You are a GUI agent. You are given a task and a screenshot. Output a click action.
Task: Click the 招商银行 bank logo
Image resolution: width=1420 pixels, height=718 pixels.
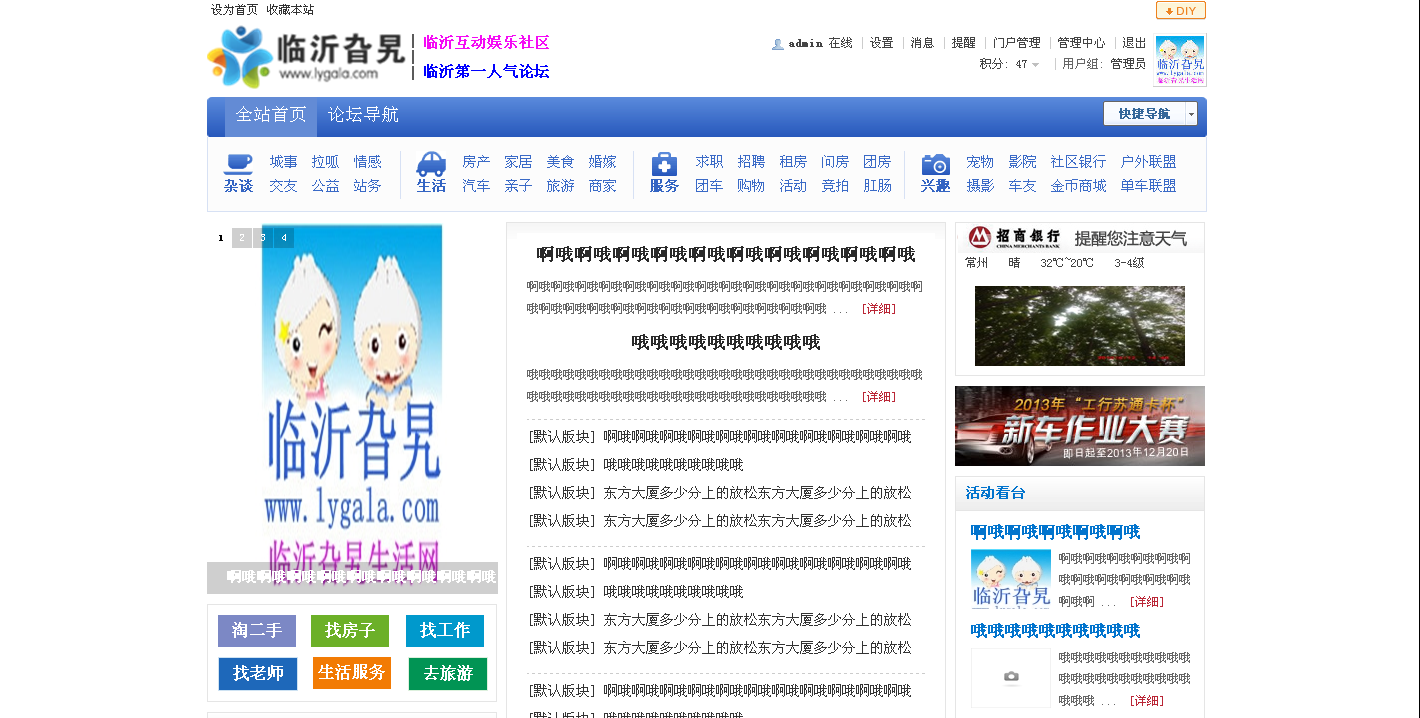(x=1014, y=238)
